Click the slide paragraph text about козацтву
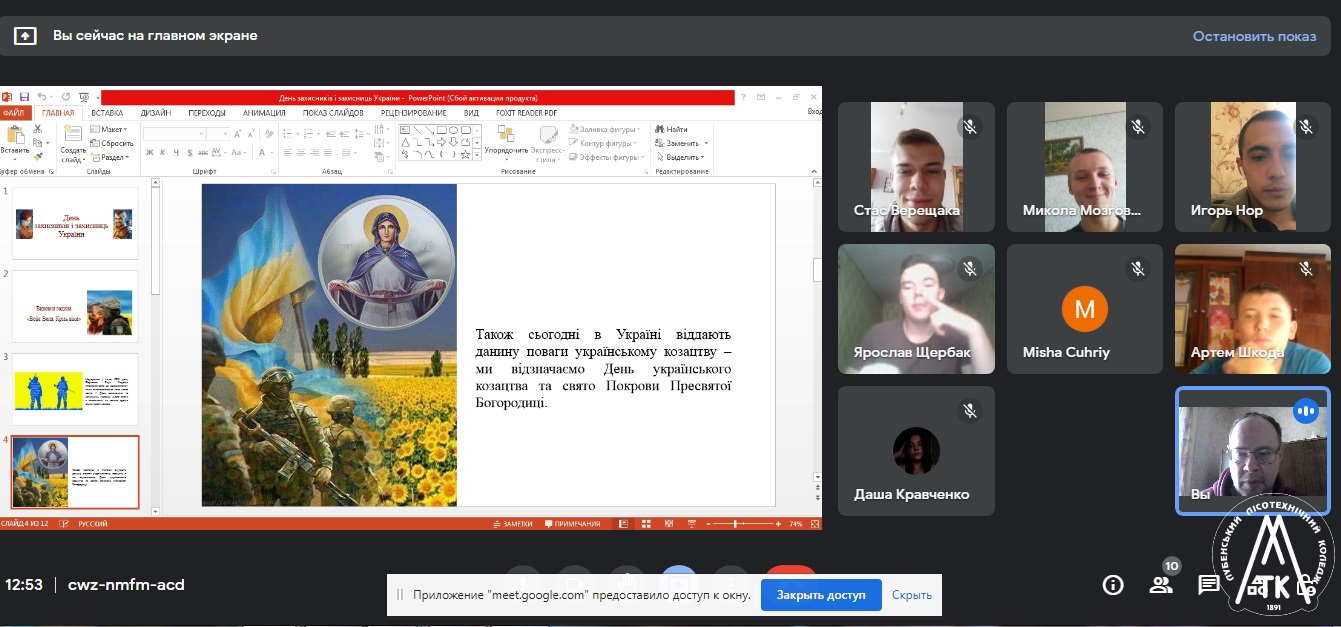 603,368
